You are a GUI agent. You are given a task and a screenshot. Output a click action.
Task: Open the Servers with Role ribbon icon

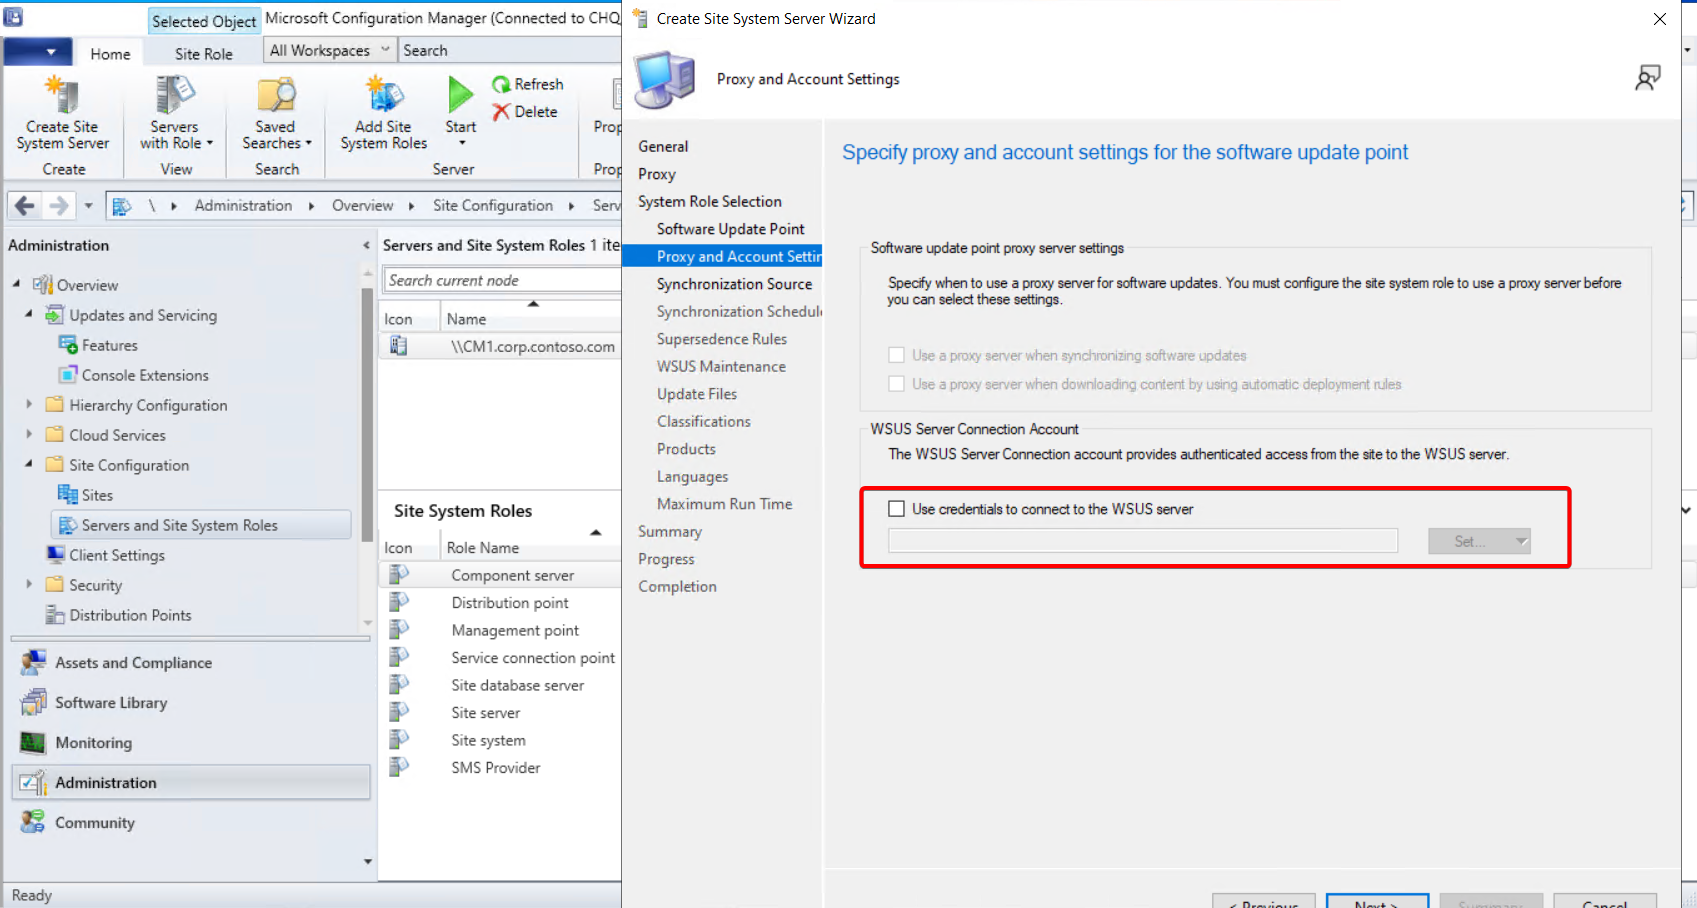click(174, 95)
